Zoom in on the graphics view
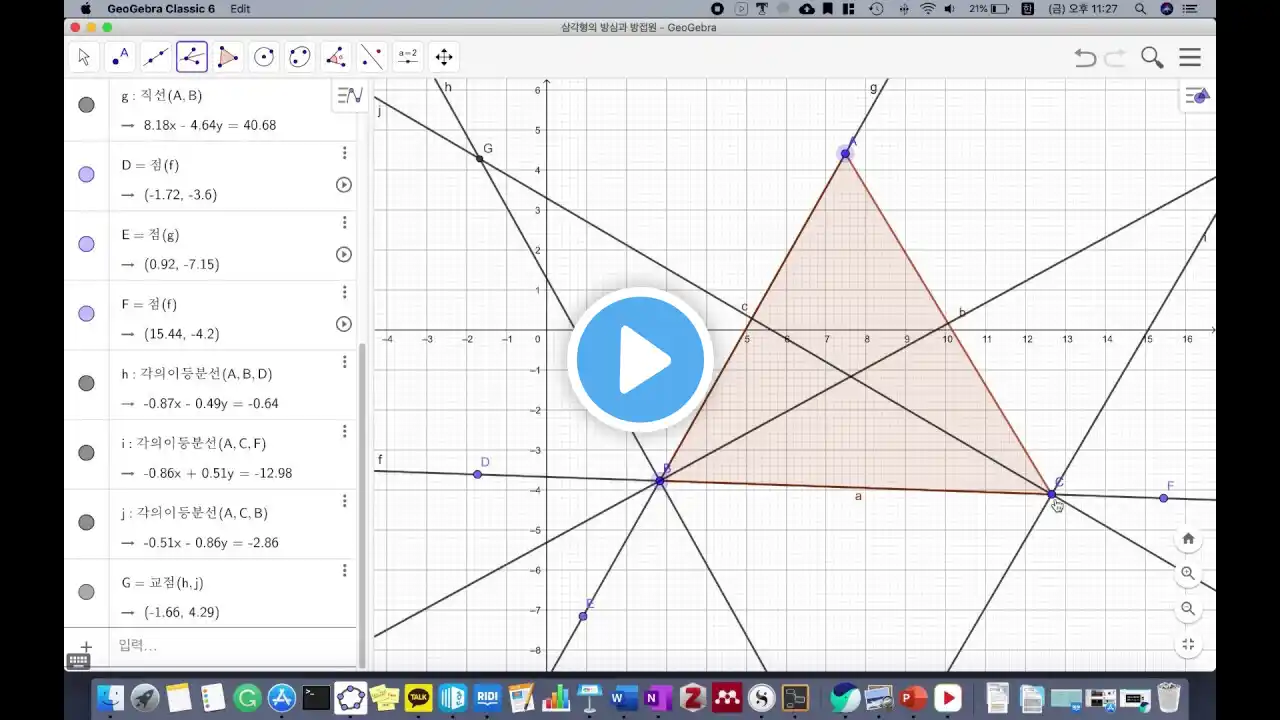 tap(1188, 574)
